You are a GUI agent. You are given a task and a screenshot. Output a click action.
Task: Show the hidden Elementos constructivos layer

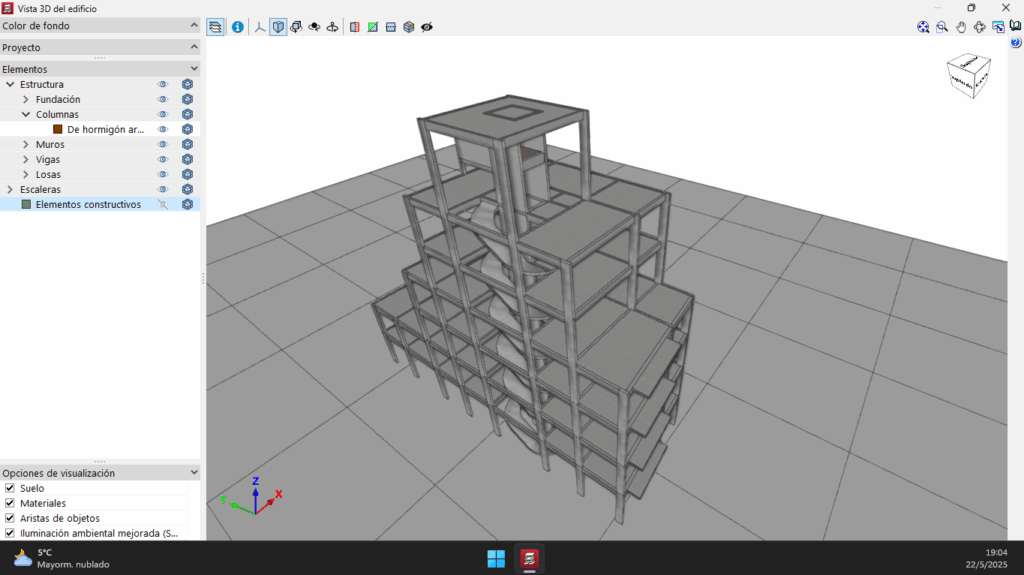click(163, 205)
